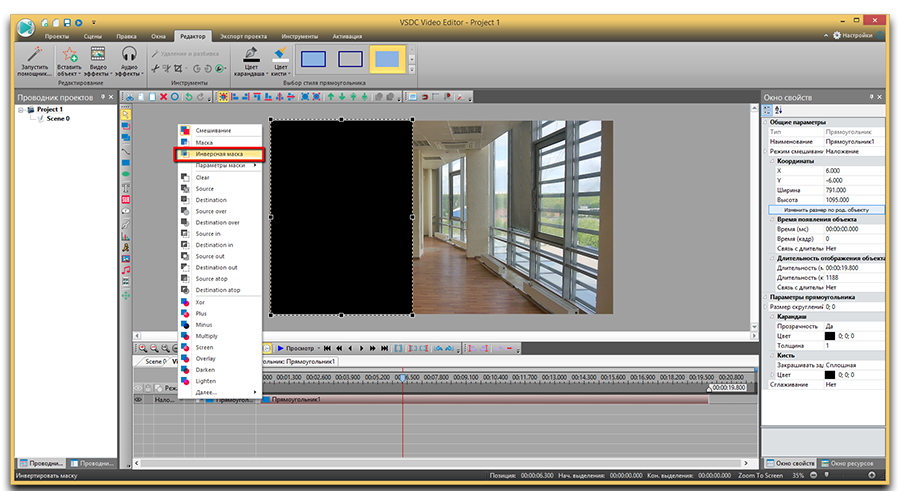
Task: Select the Source over blend mode
Action: click(x=220, y=211)
